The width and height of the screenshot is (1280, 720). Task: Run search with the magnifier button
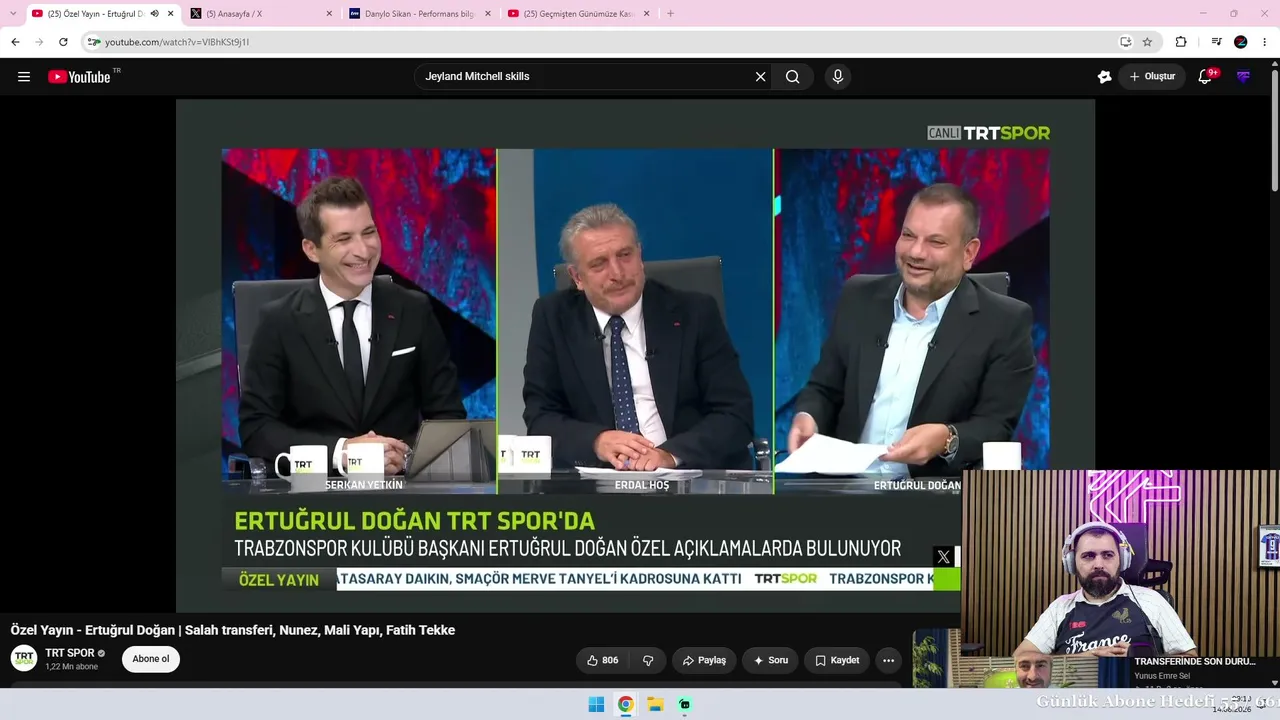pos(793,77)
